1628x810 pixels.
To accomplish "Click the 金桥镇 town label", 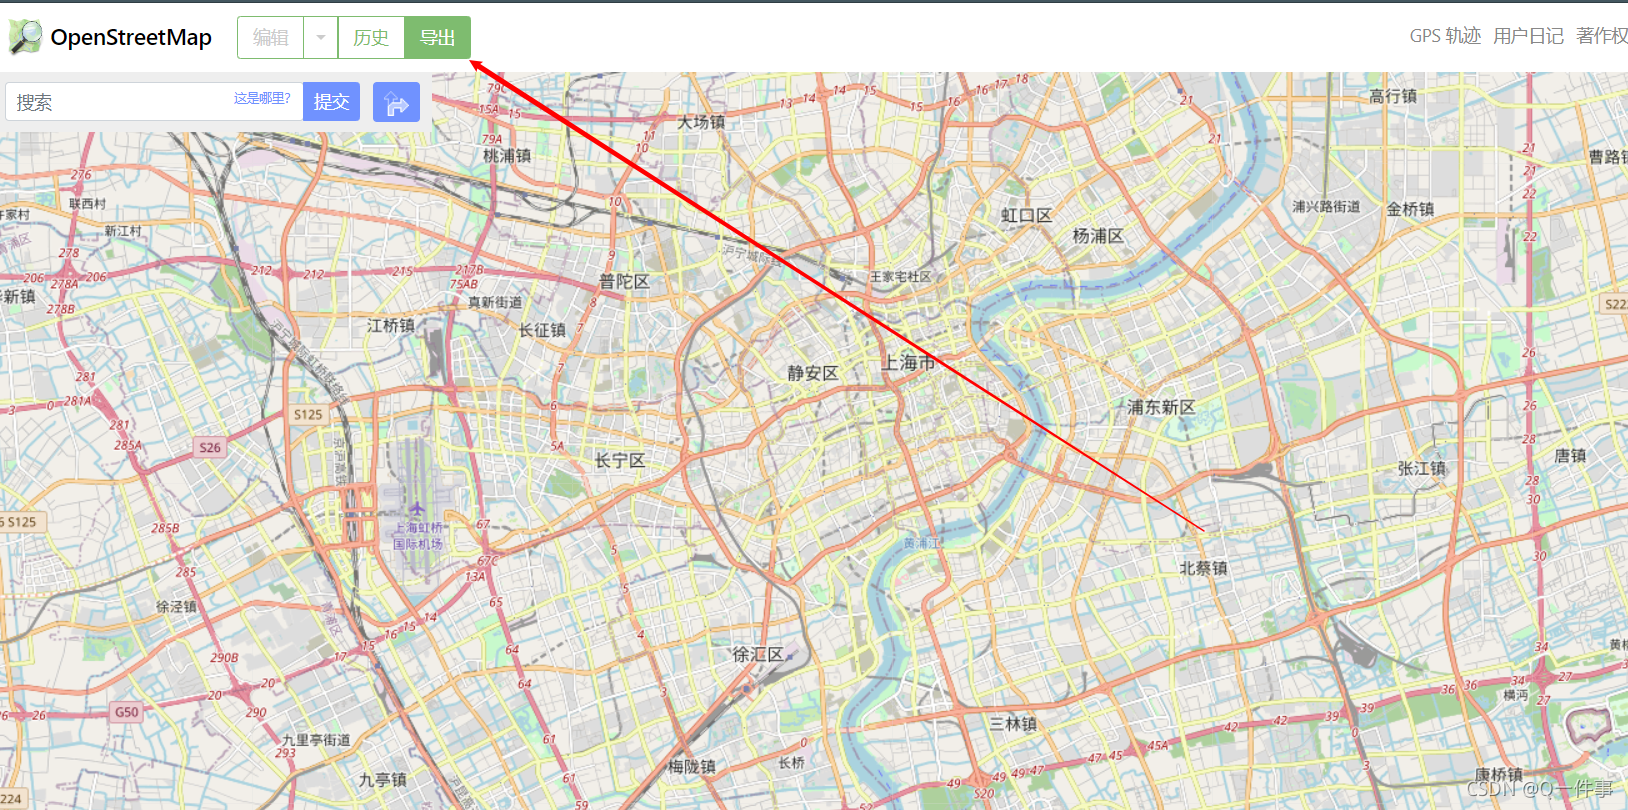I will (1410, 209).
